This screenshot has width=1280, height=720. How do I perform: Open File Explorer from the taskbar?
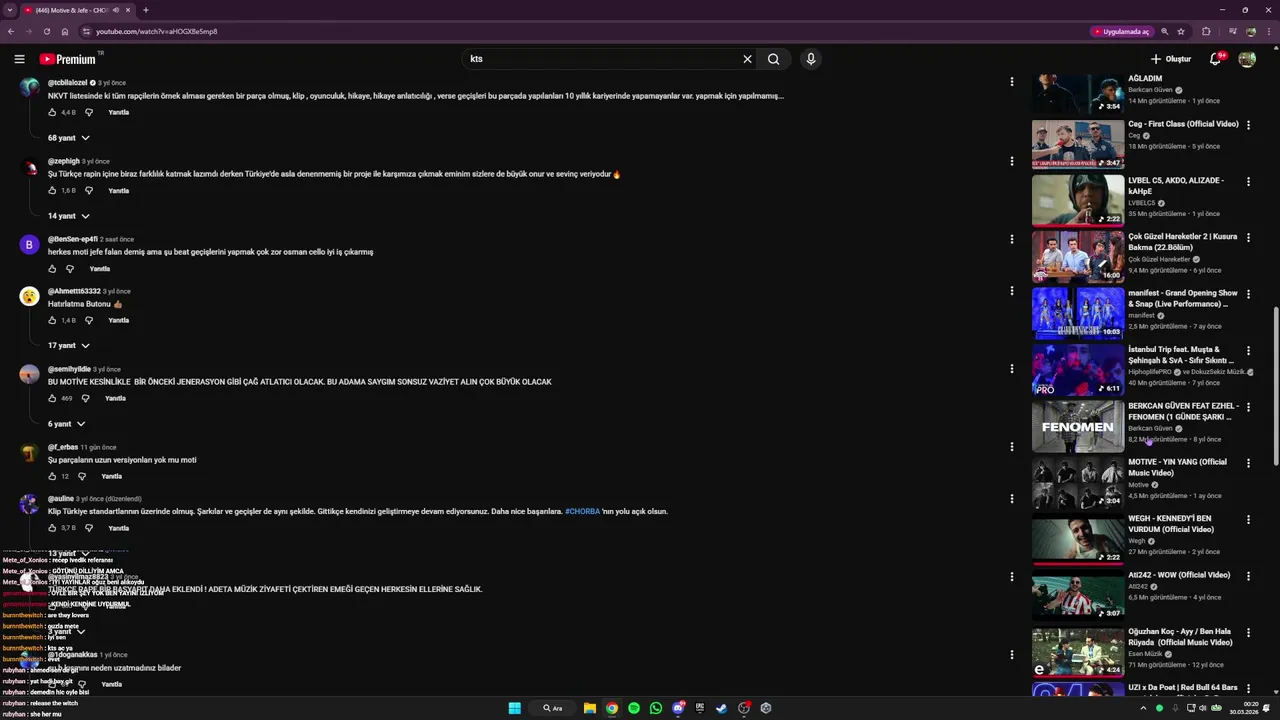click(590, 708)
